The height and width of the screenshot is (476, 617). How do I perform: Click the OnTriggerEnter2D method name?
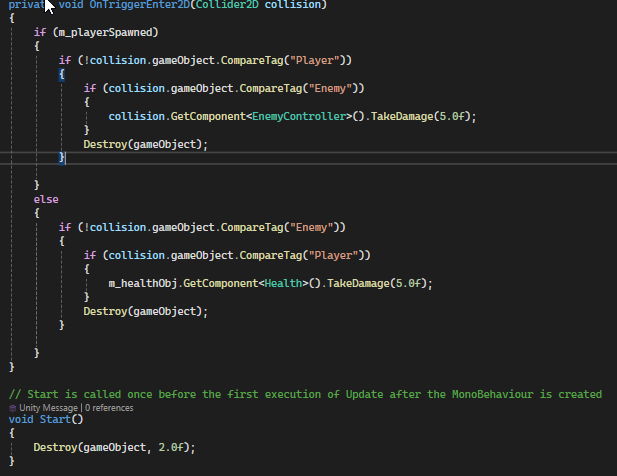pos(140,5)
